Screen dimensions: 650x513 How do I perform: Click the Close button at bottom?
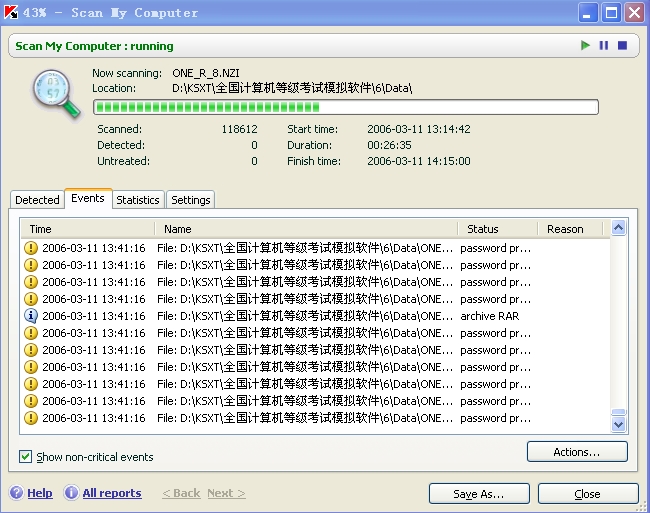pyautogui.click(x=588, y=494)
